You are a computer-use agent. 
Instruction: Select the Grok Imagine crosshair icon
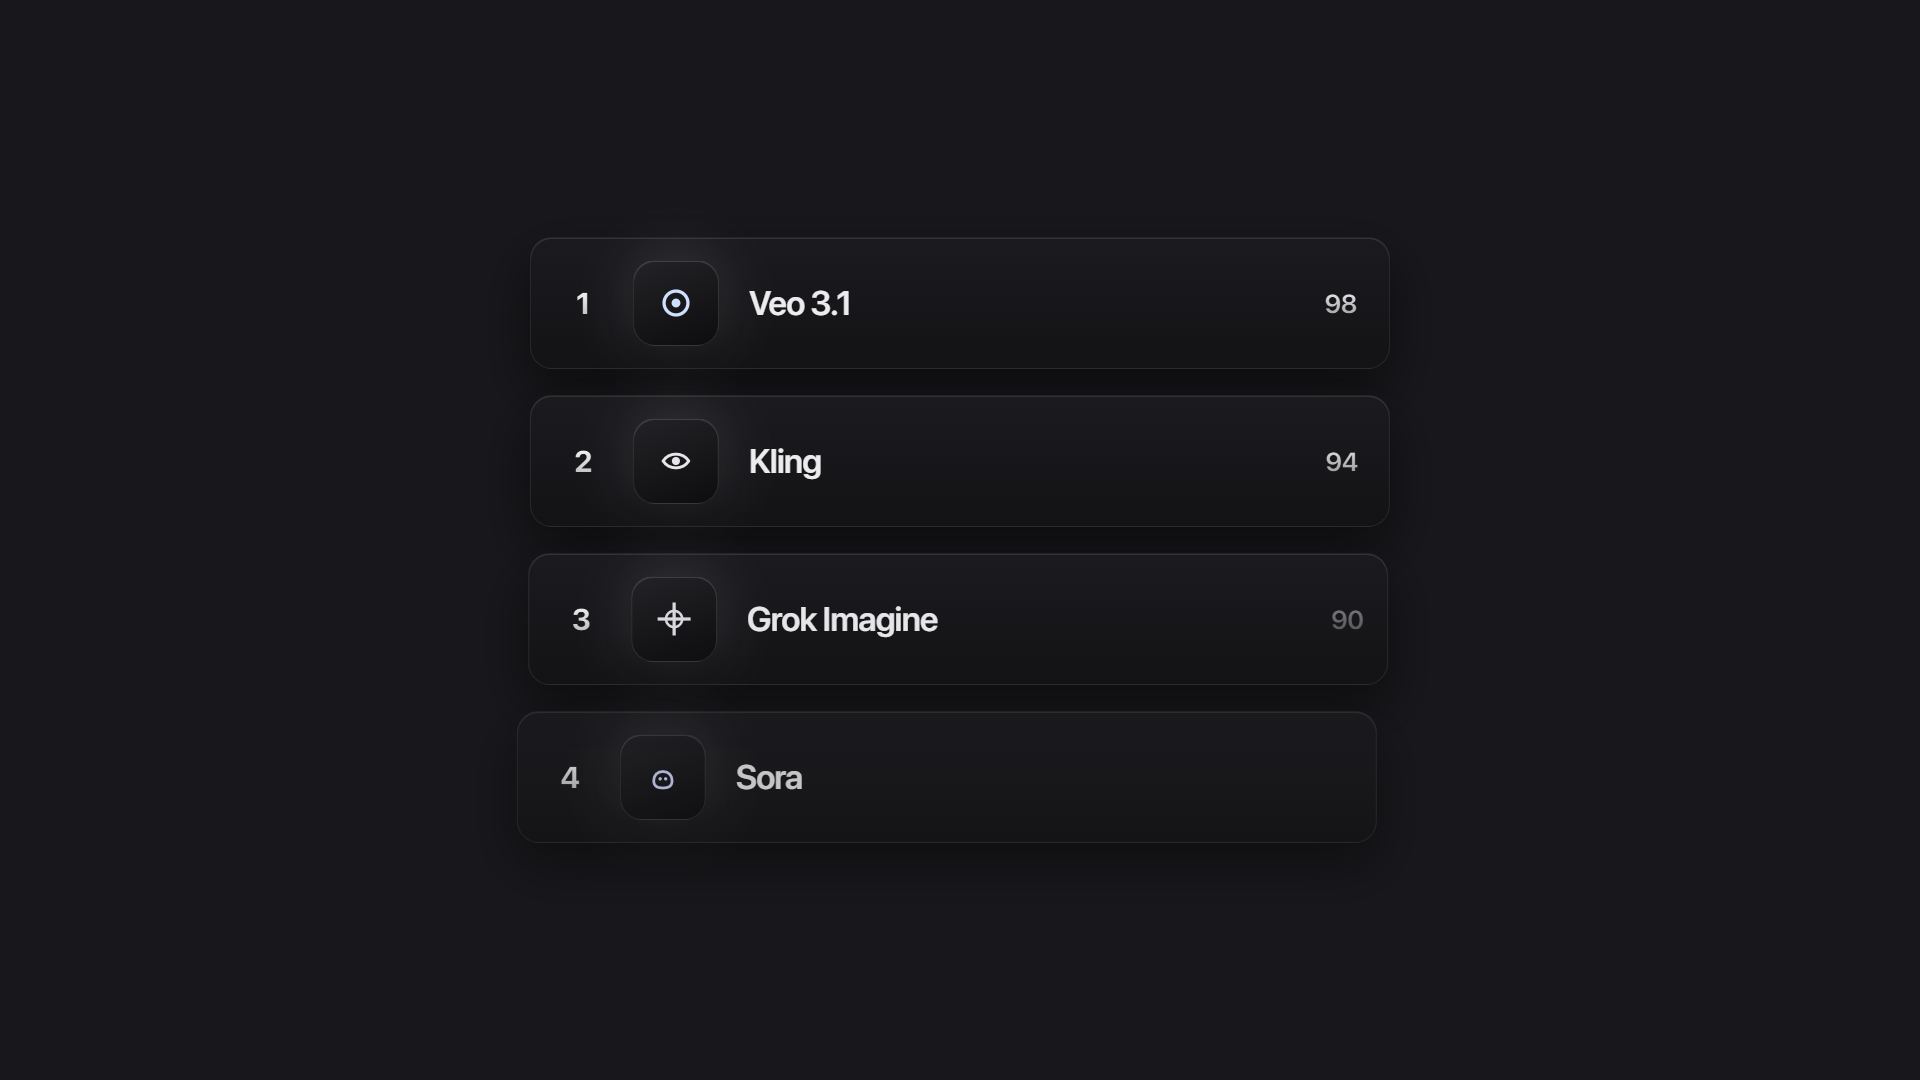674,619
